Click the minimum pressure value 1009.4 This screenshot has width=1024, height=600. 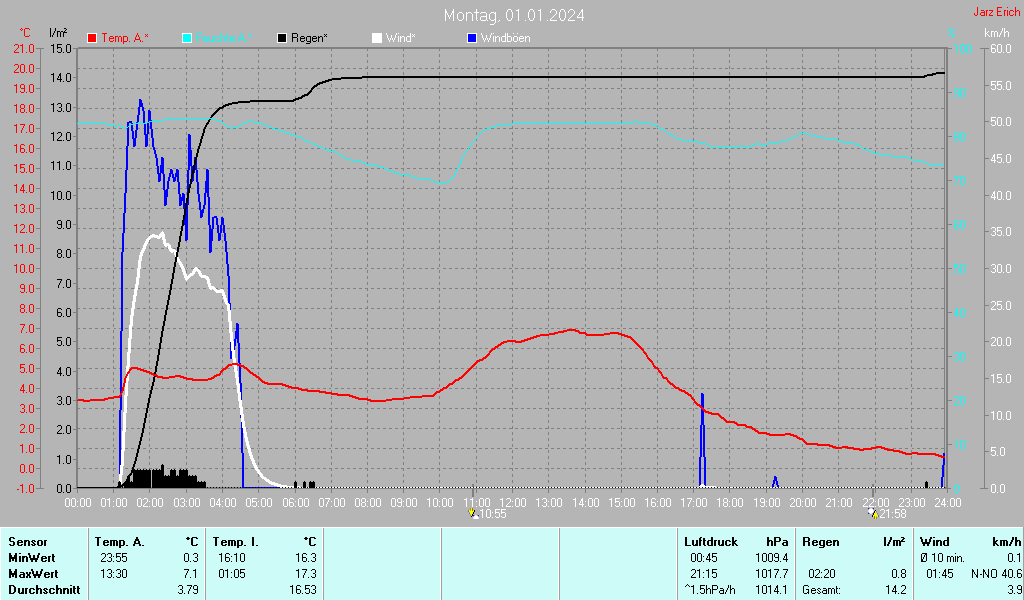[771, 558]
